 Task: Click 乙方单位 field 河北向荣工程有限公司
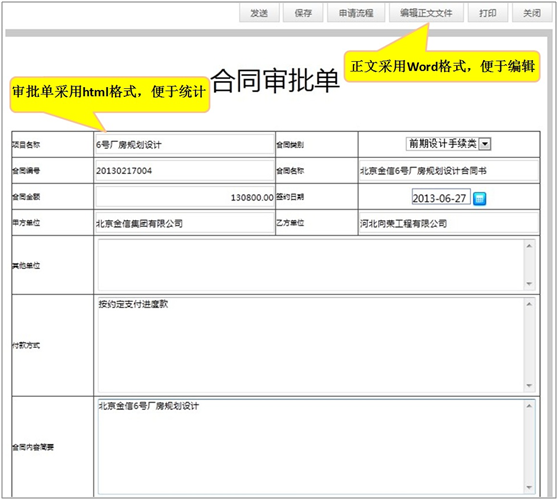448,223
